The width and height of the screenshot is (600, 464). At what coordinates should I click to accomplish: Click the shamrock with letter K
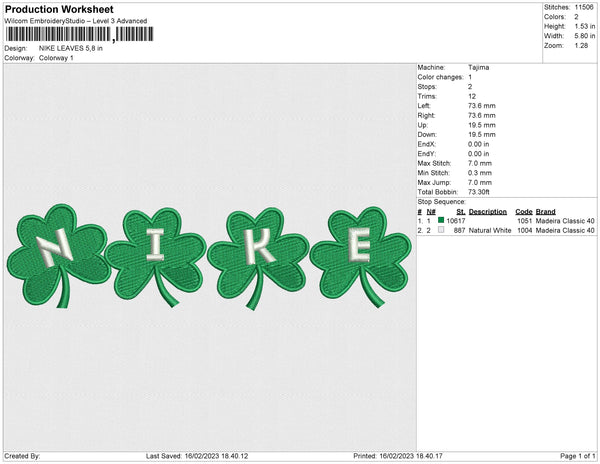[x=258, y=258]
